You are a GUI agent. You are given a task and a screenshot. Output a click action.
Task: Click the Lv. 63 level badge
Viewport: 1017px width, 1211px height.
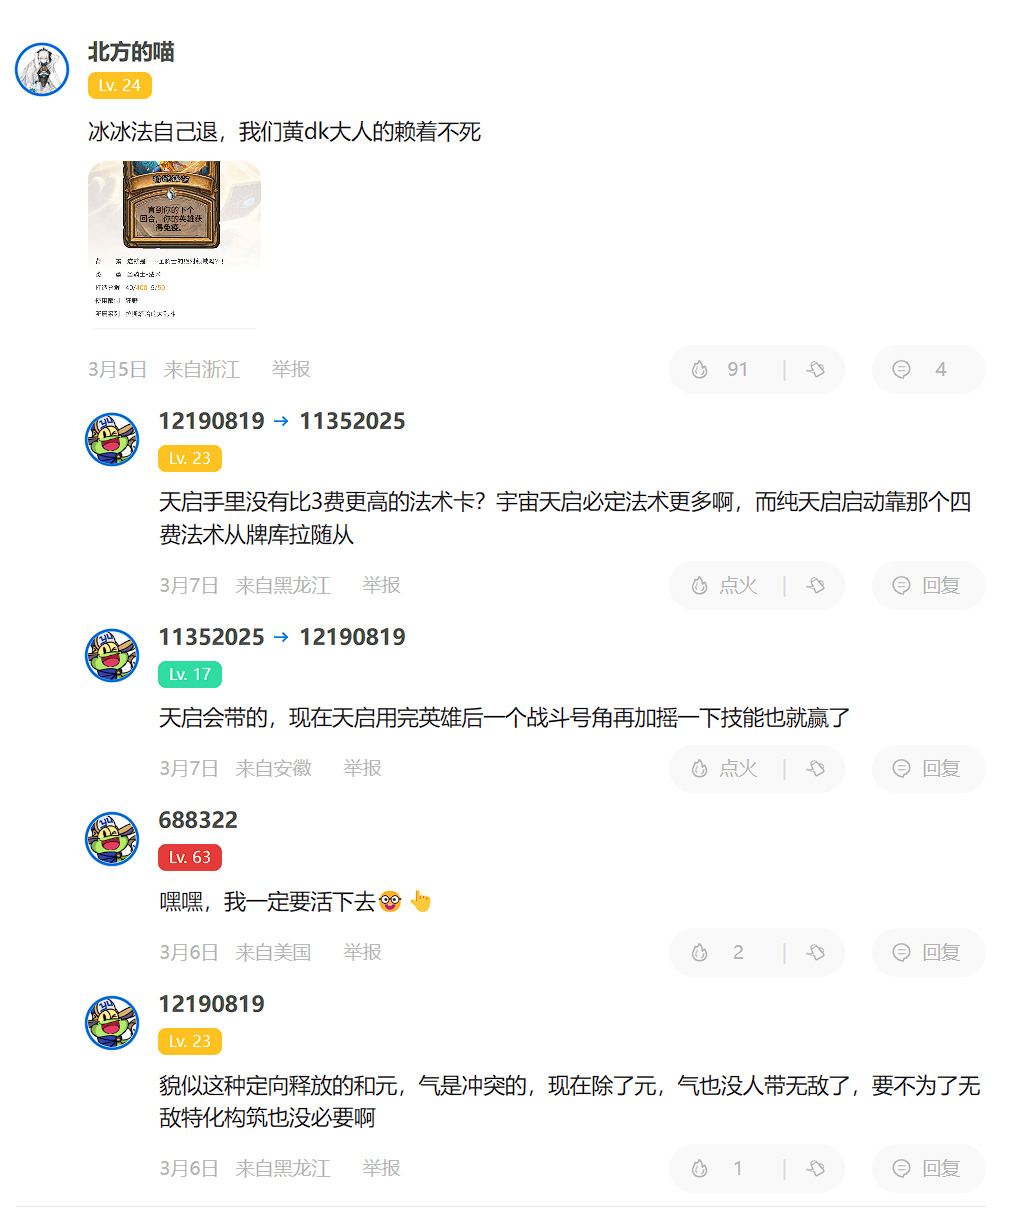point(190,858)
